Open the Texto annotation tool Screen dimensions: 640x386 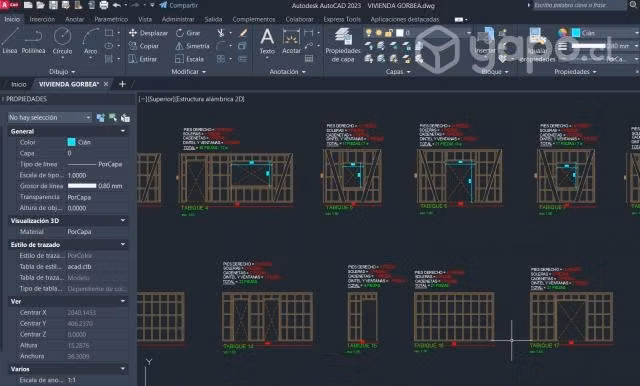(267, 41)
